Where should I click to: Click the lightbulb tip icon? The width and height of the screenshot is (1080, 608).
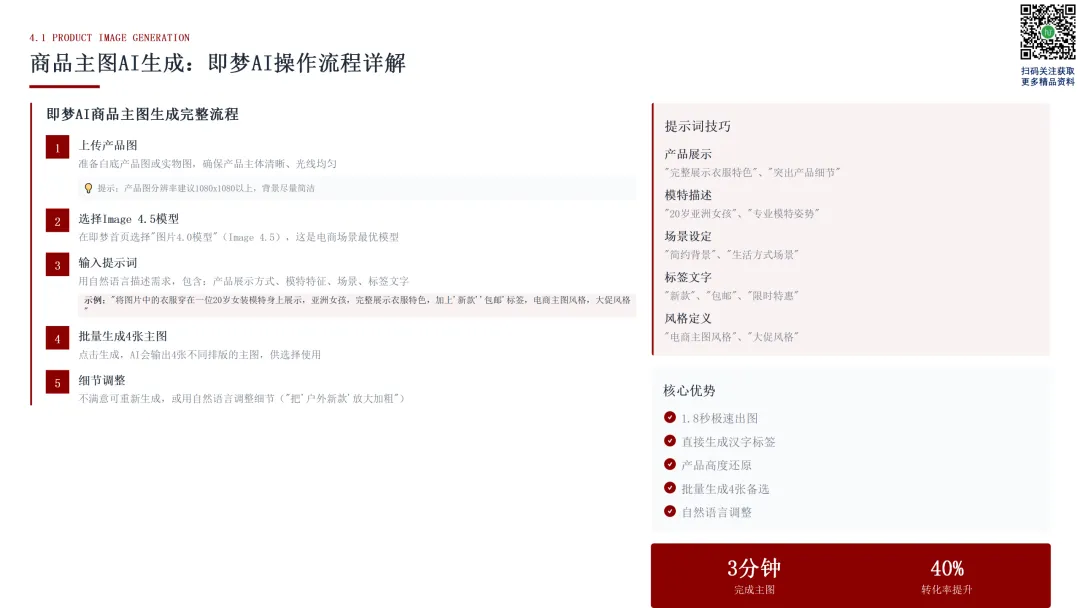(88, 188)
